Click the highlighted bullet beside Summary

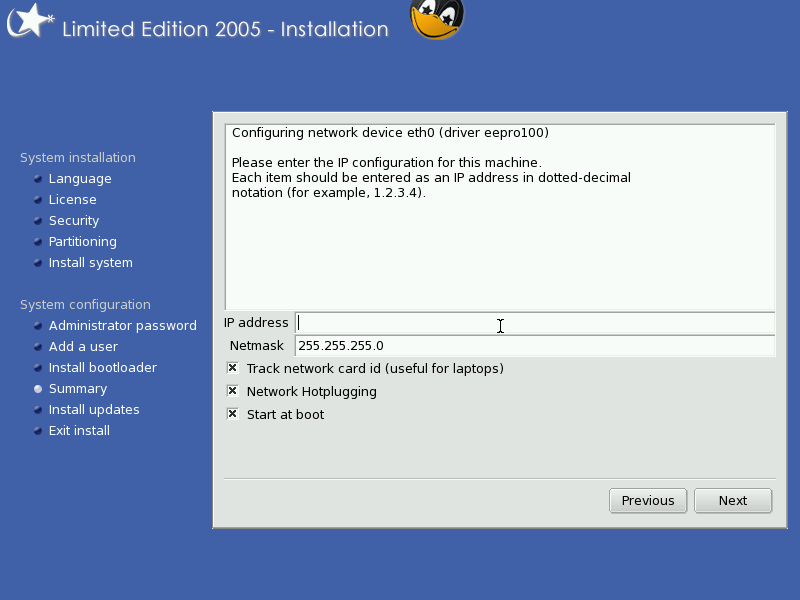coord(38,389)
